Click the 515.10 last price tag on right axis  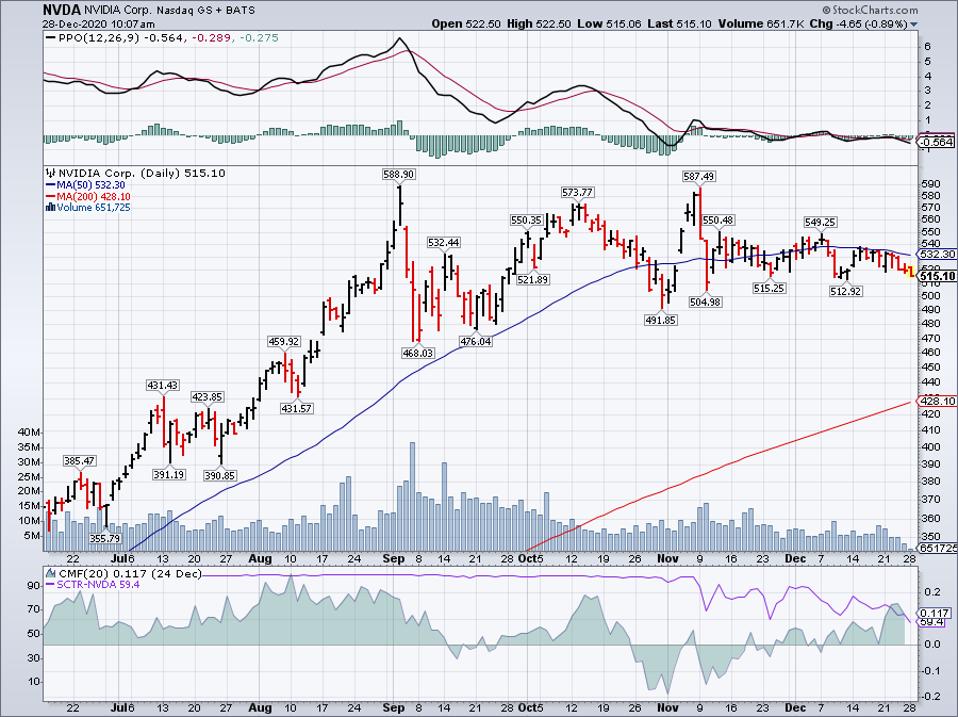point(938,278)
